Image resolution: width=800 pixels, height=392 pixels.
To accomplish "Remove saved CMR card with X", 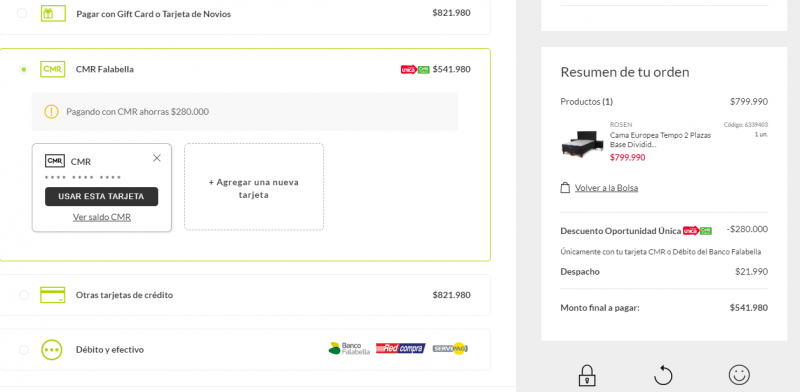I will pos(157,158).
